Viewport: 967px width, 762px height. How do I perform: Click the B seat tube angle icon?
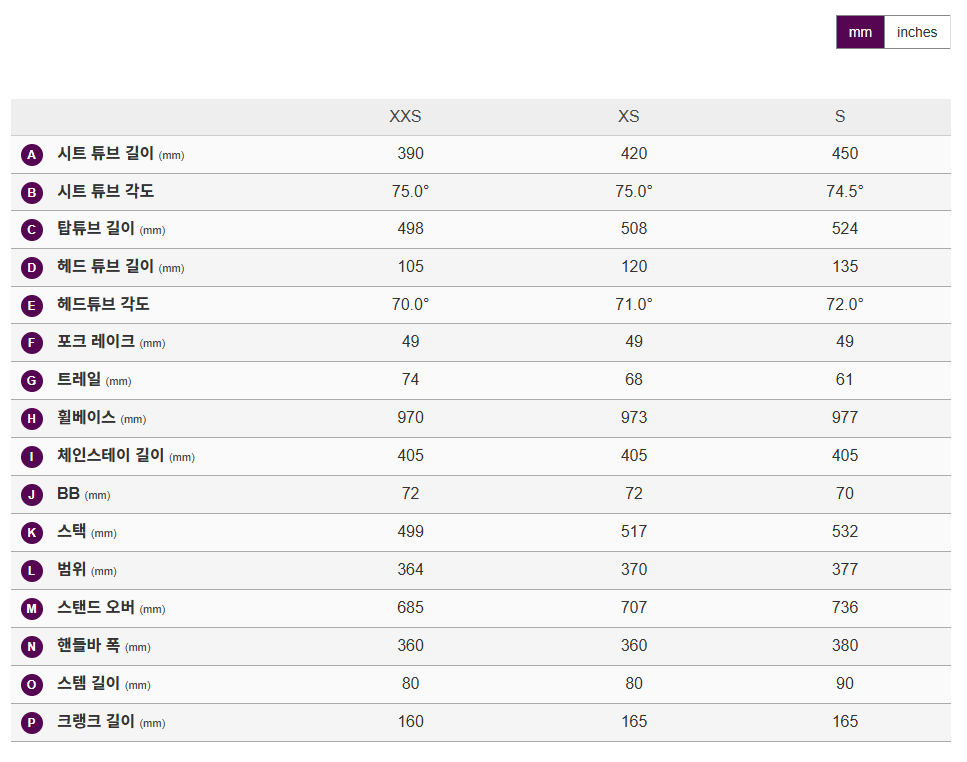[32, 192]
